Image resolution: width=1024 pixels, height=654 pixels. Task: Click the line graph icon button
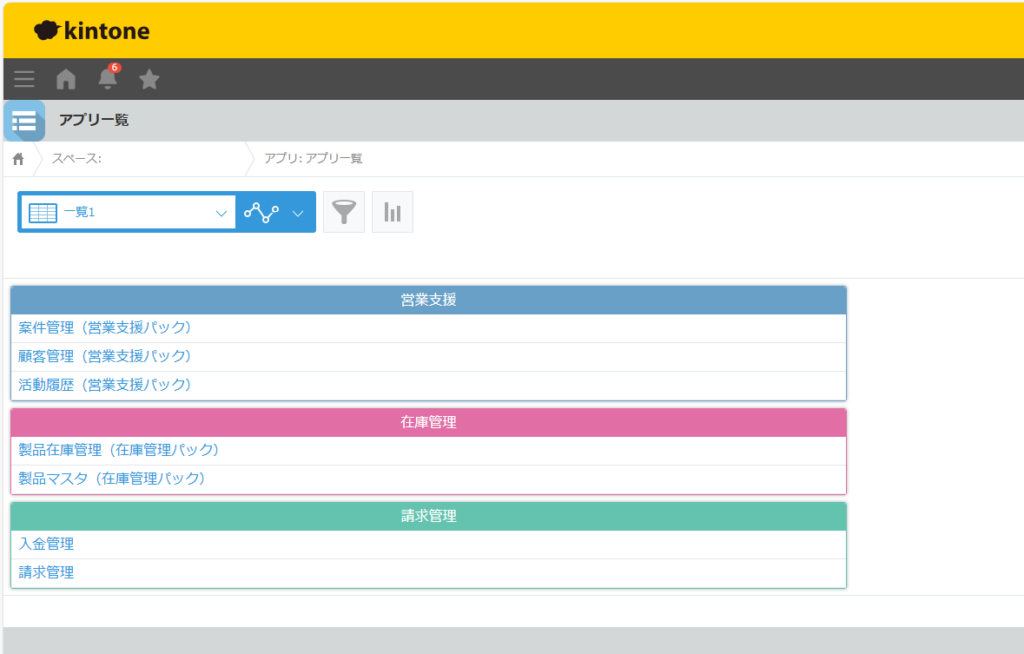(261, 212)
